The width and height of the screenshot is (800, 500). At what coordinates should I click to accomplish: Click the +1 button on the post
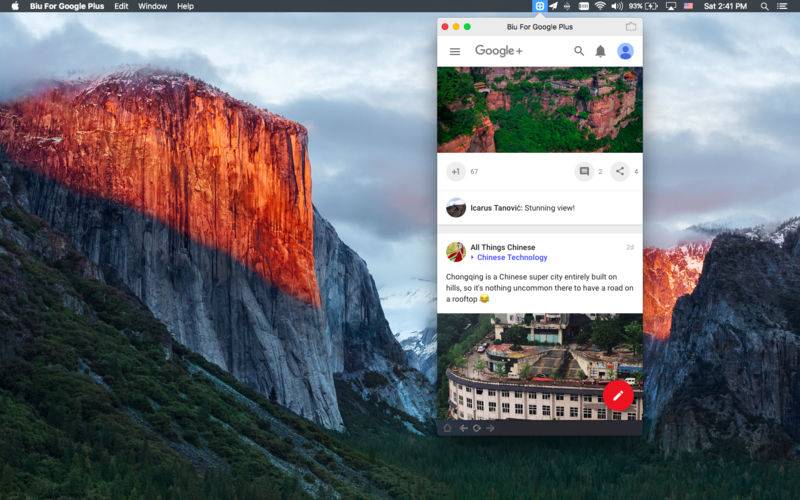(x=456, y=171)
